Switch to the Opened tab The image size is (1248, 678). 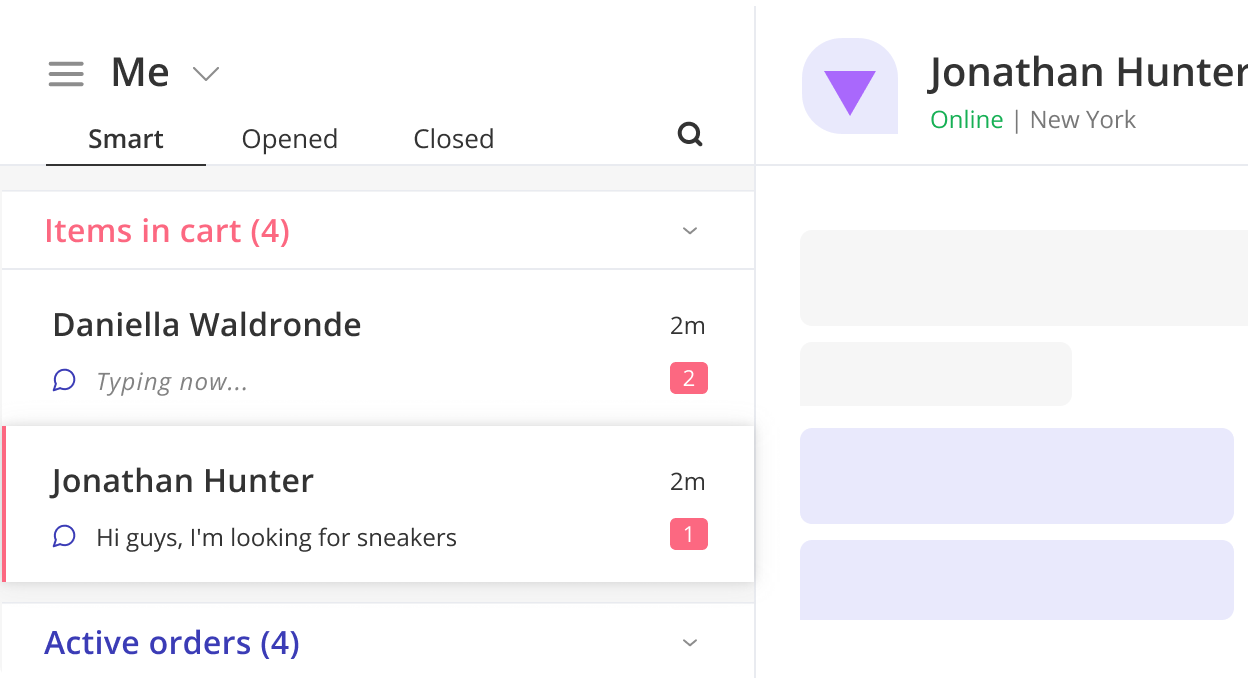(290, 139)
